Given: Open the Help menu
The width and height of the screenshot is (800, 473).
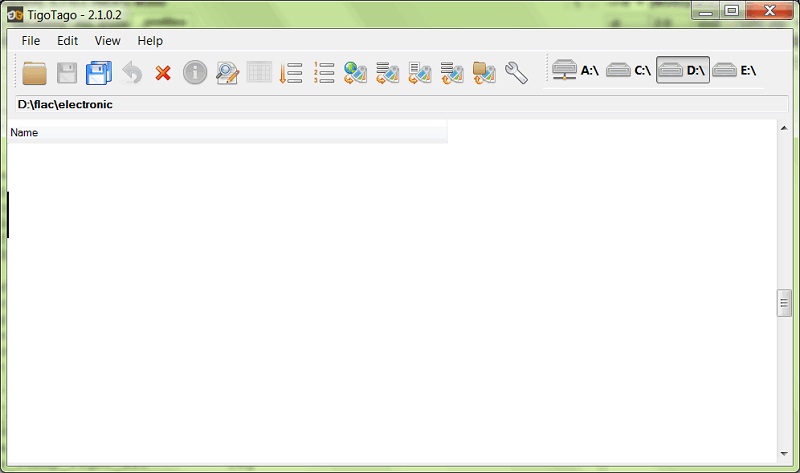Looking at the screenshot, I should (x=150, y=41).
